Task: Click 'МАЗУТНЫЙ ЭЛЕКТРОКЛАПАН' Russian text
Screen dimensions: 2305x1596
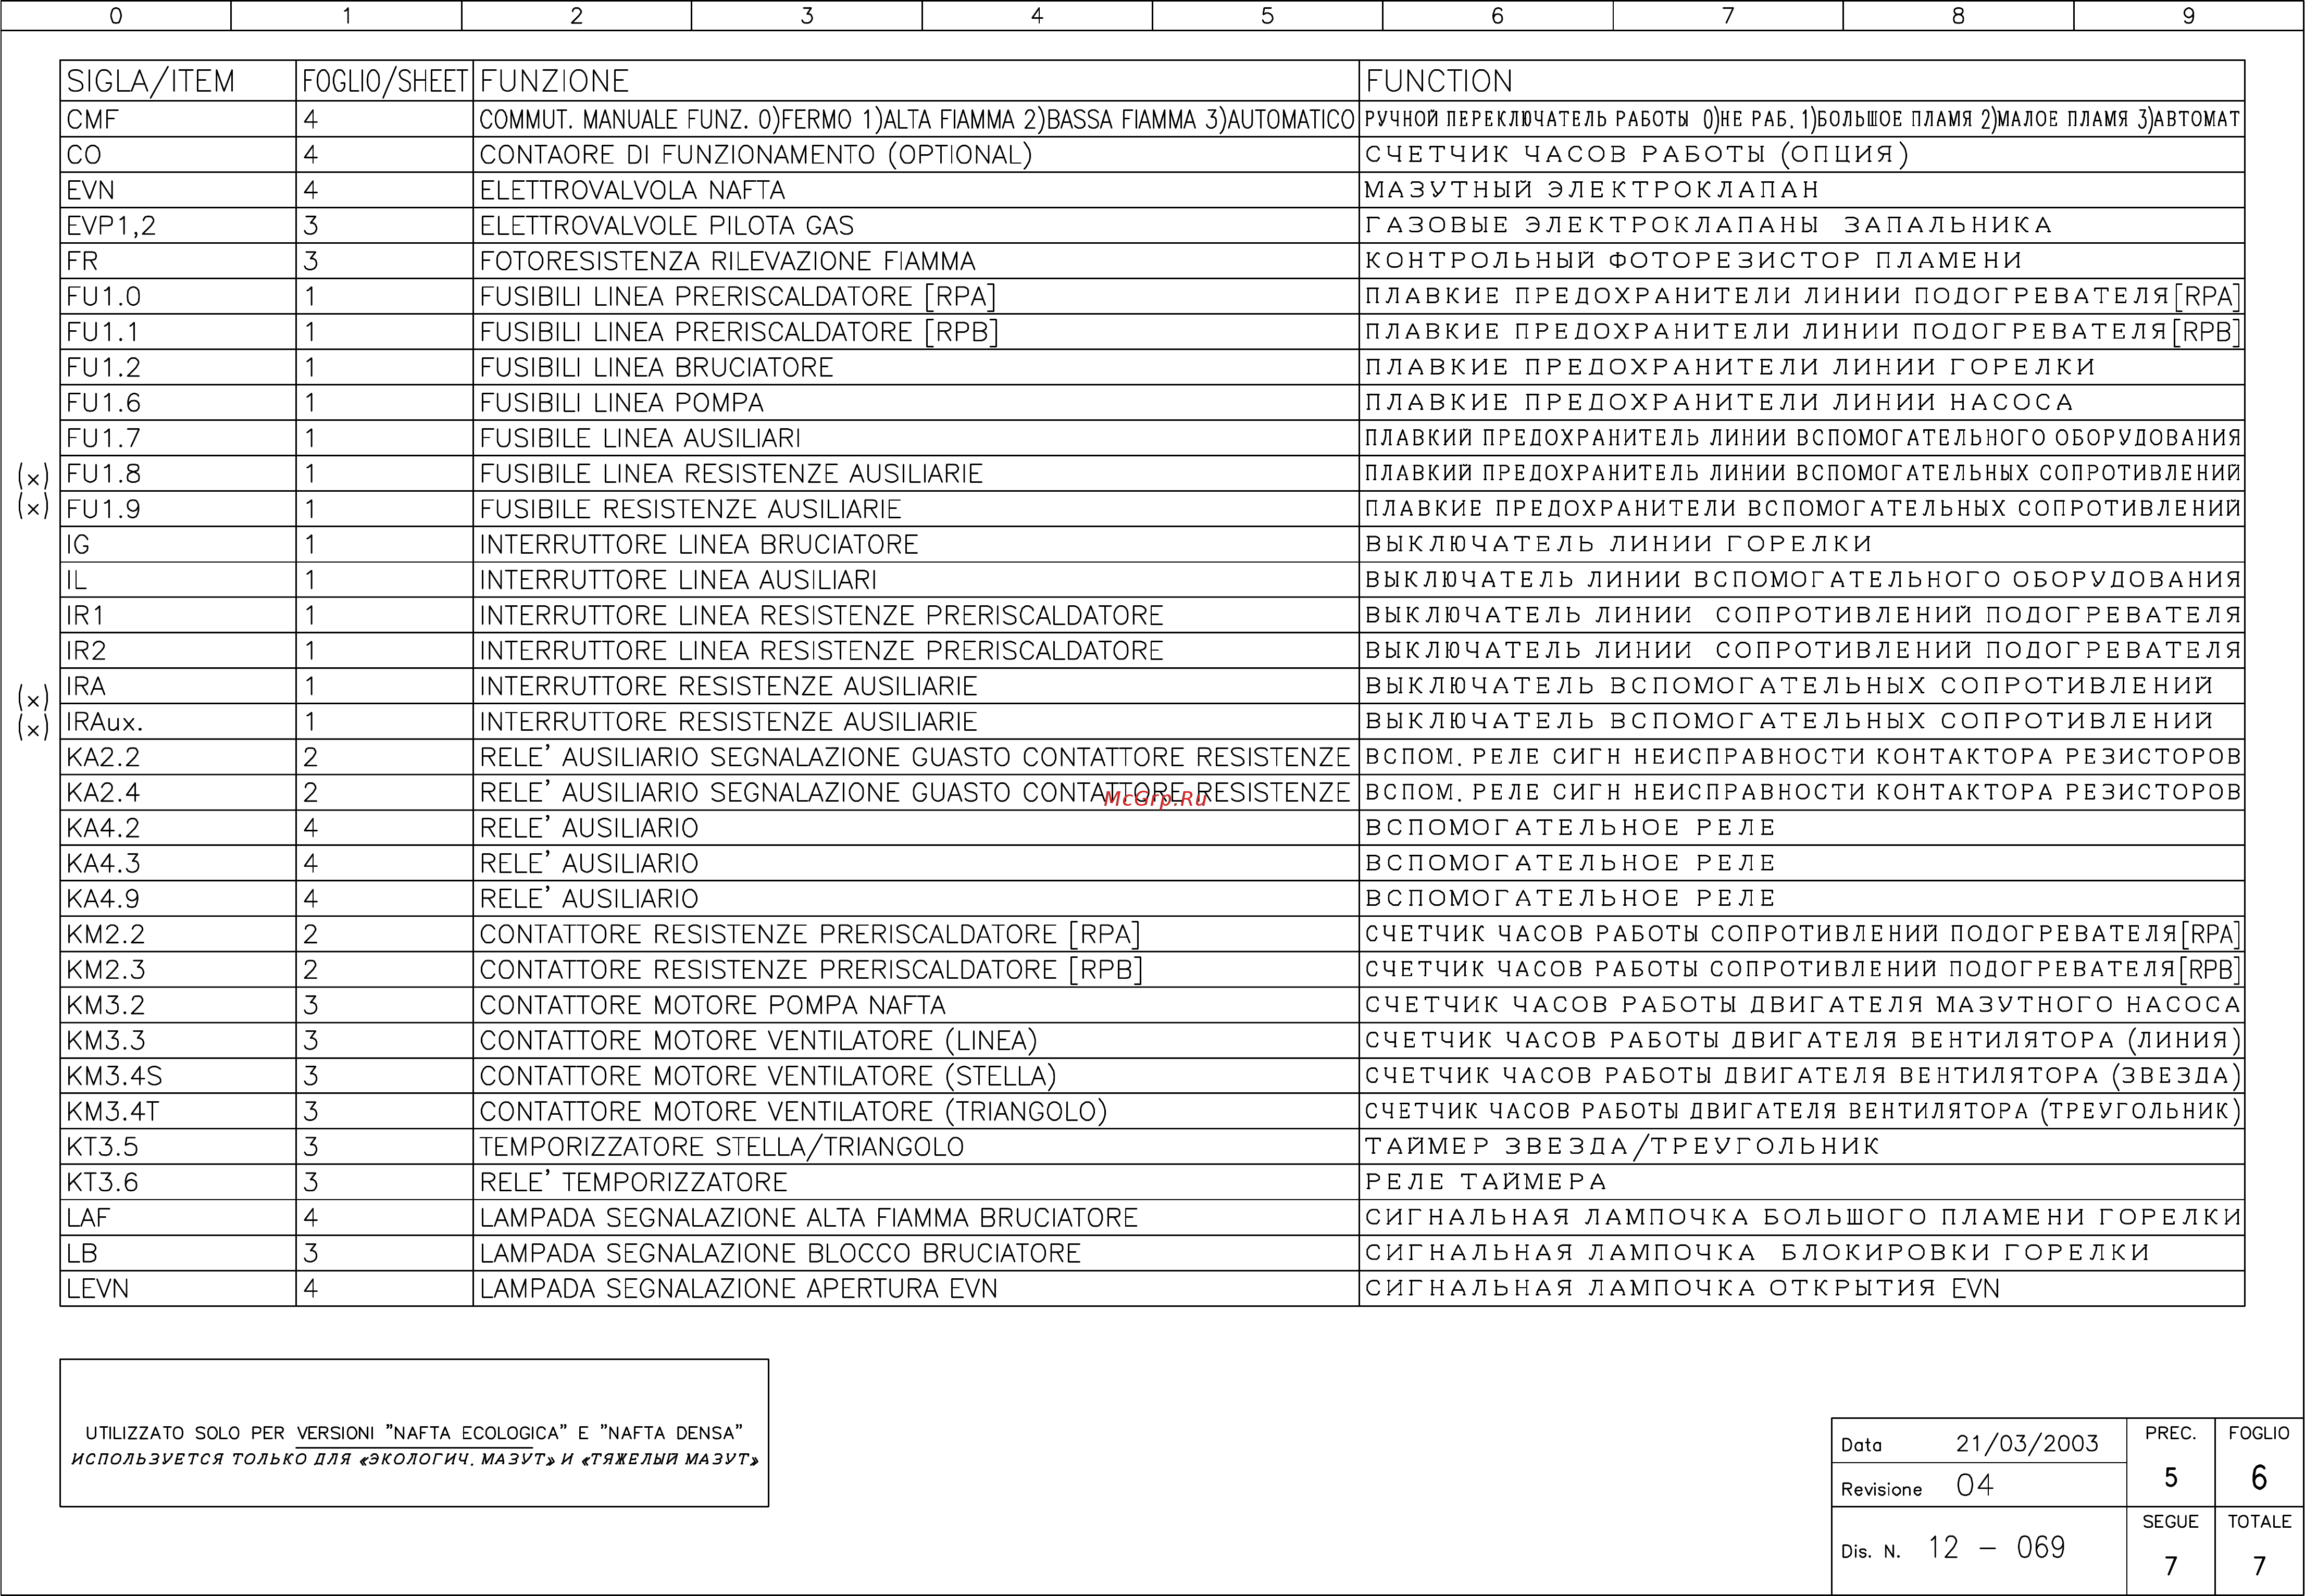Action: 1591,190
